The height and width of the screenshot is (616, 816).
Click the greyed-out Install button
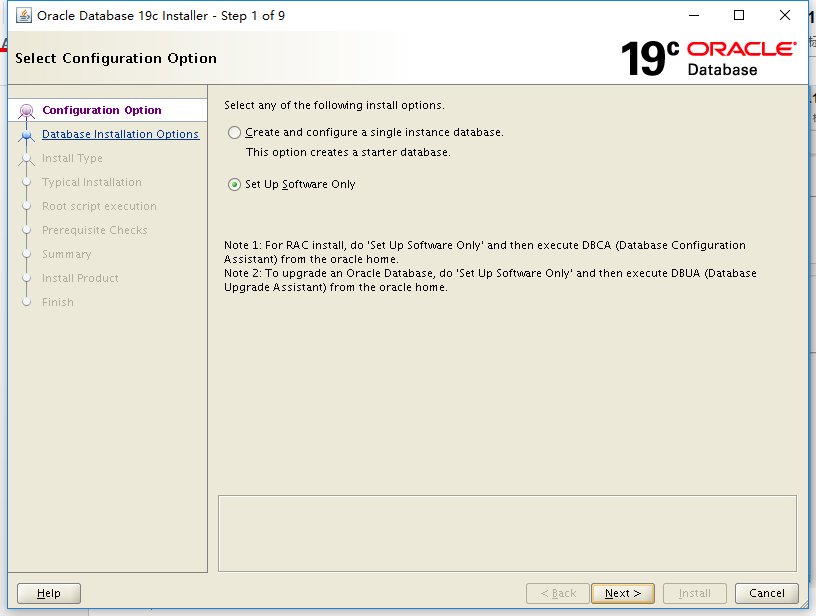pos(695,593)
